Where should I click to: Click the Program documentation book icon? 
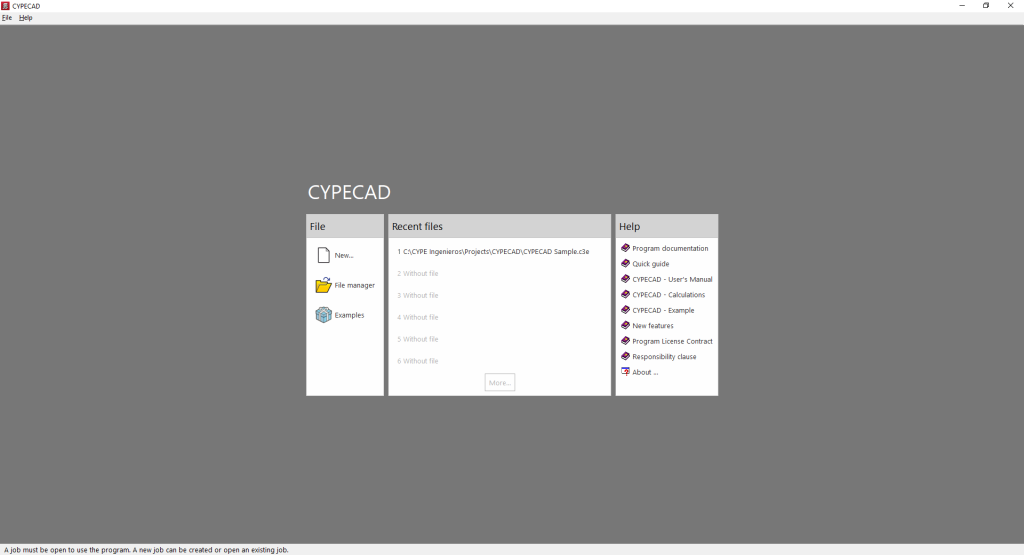point(625,248)
